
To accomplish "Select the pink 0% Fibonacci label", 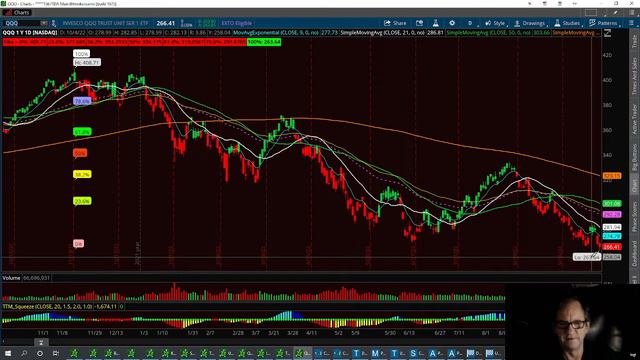I will point(78,244).
